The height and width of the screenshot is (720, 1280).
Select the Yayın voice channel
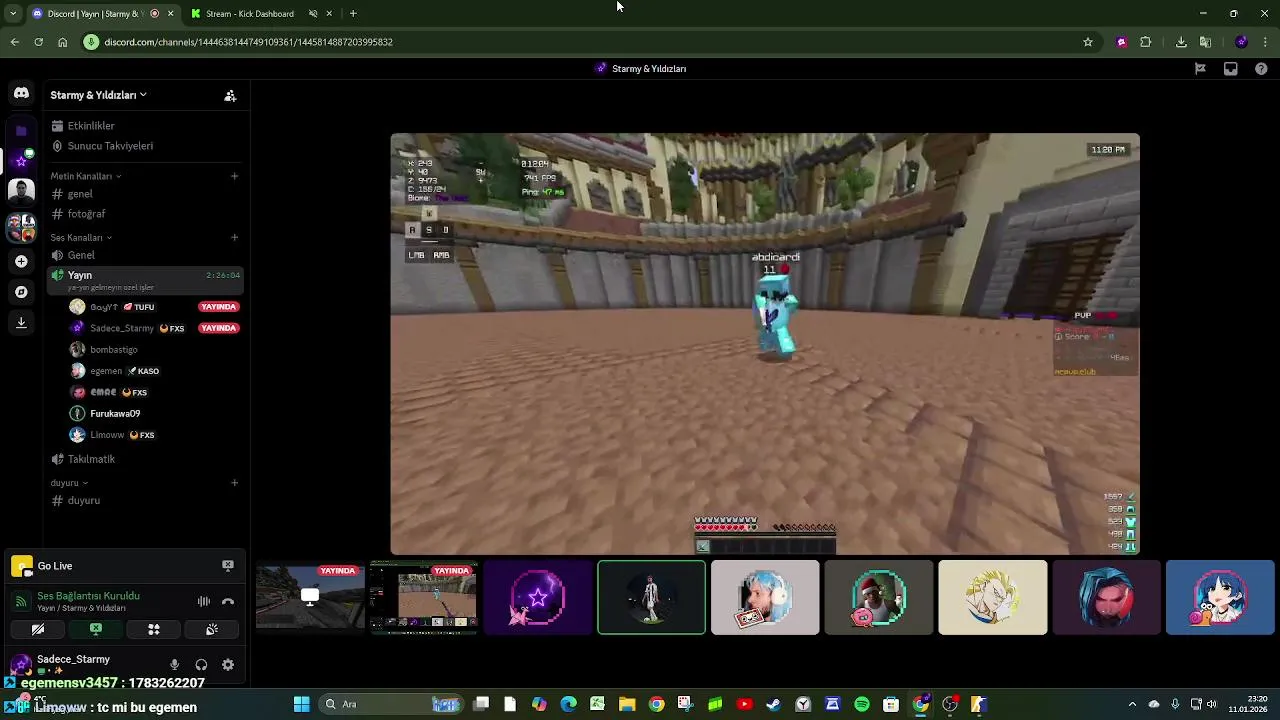pos(146,279)
